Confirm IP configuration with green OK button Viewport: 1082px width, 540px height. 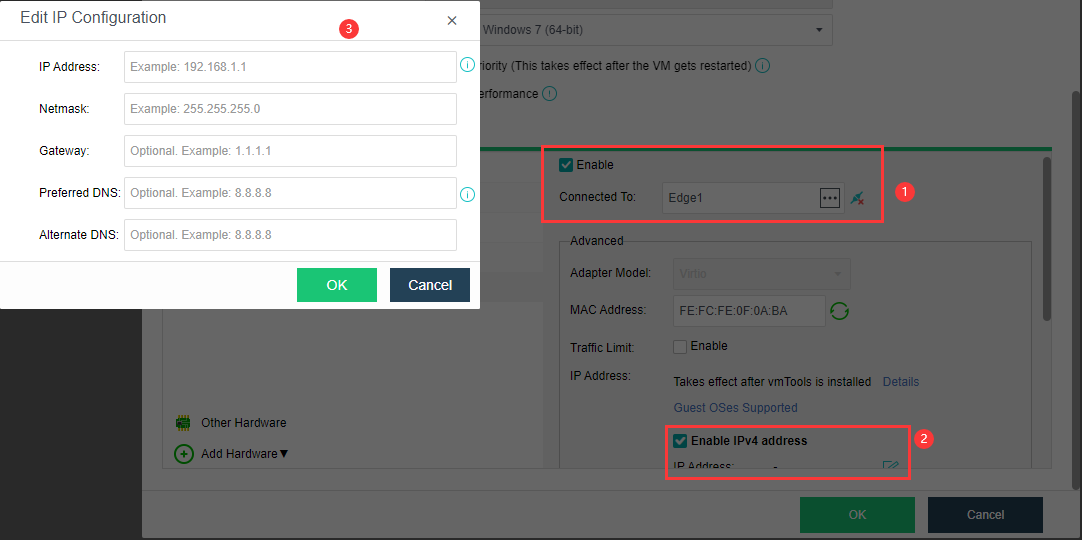(x=337, y=285)
